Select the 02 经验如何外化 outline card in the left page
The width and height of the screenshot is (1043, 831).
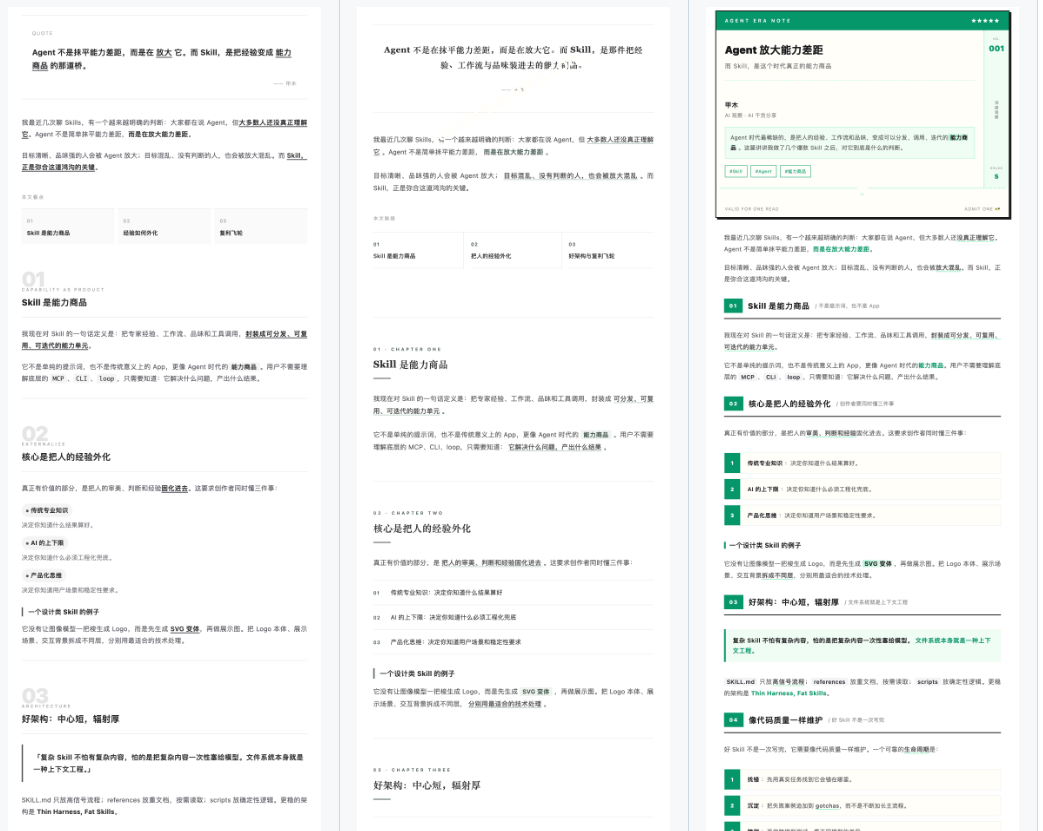(164, 226)
